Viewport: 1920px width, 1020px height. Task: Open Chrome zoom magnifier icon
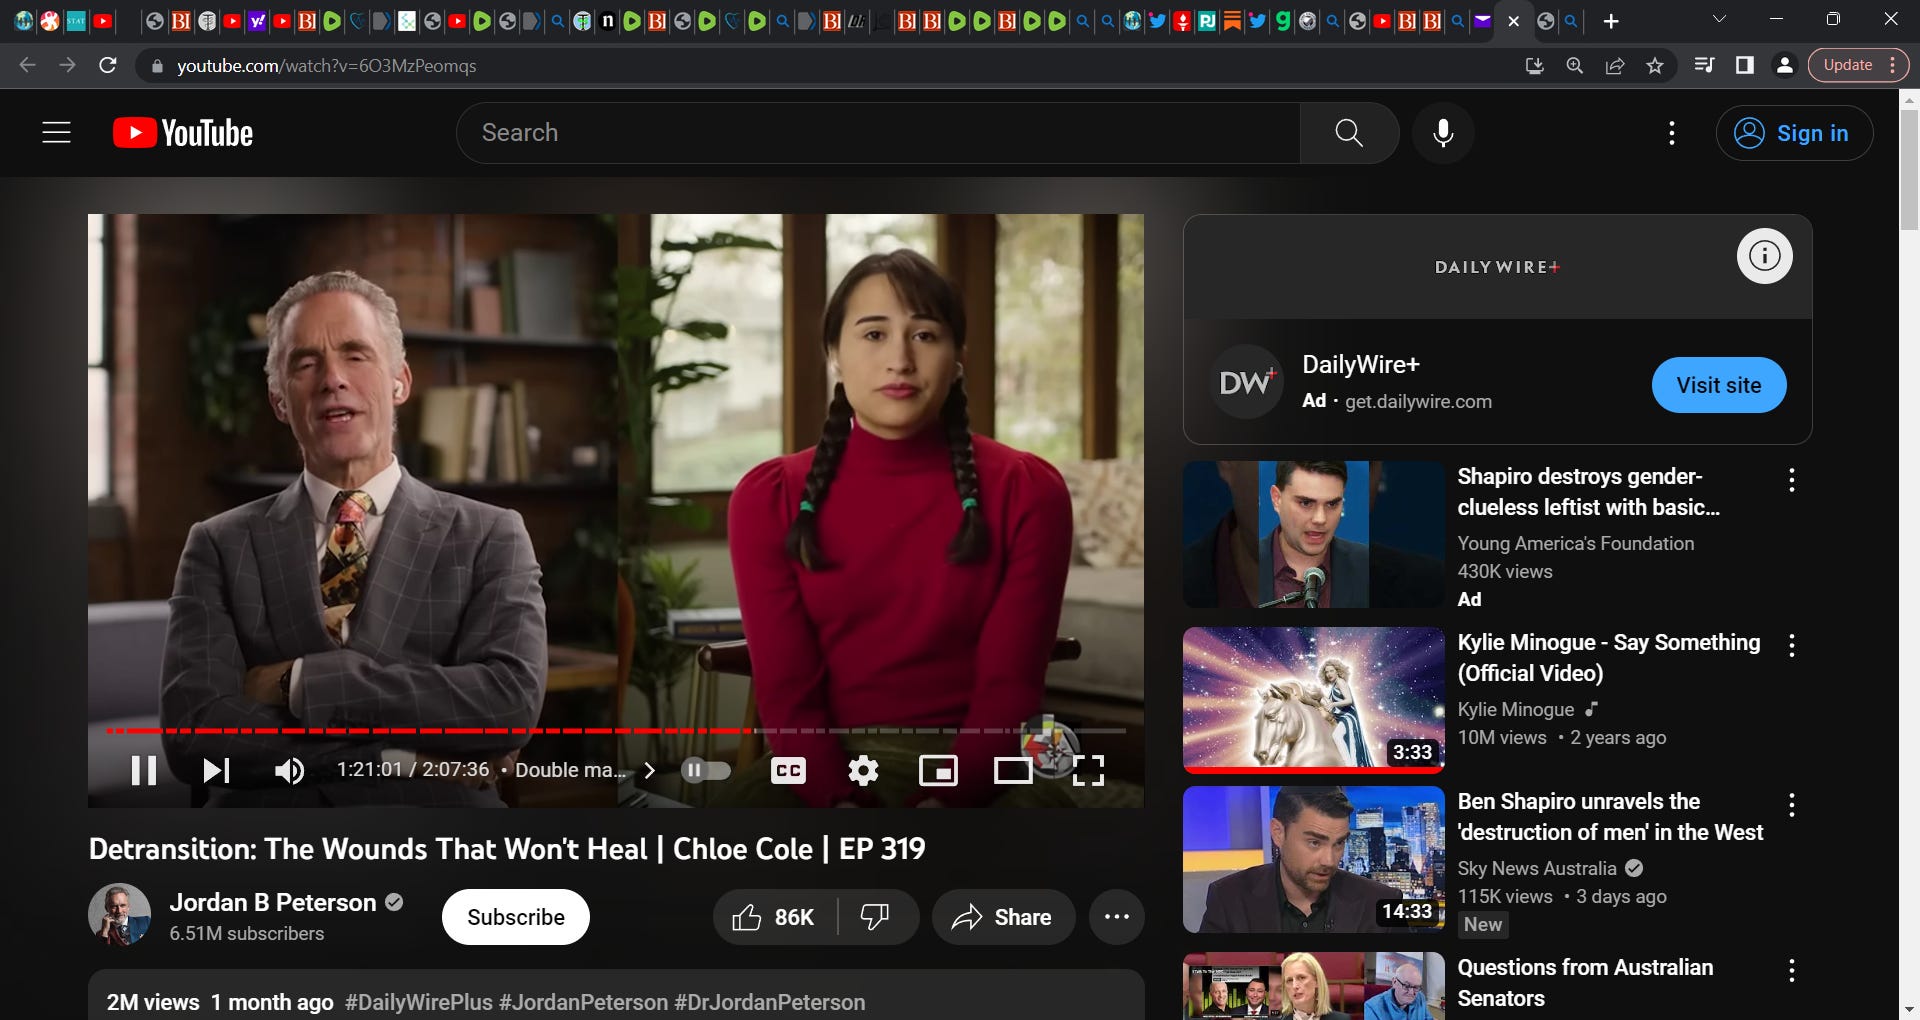tap(1574, 65)
